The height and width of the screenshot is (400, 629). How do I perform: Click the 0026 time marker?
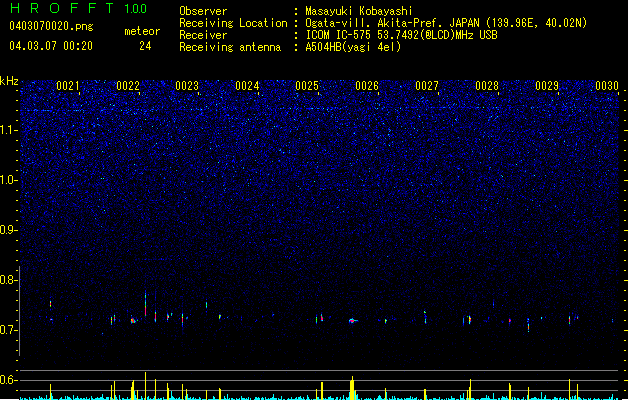click(x=367, y=86)
